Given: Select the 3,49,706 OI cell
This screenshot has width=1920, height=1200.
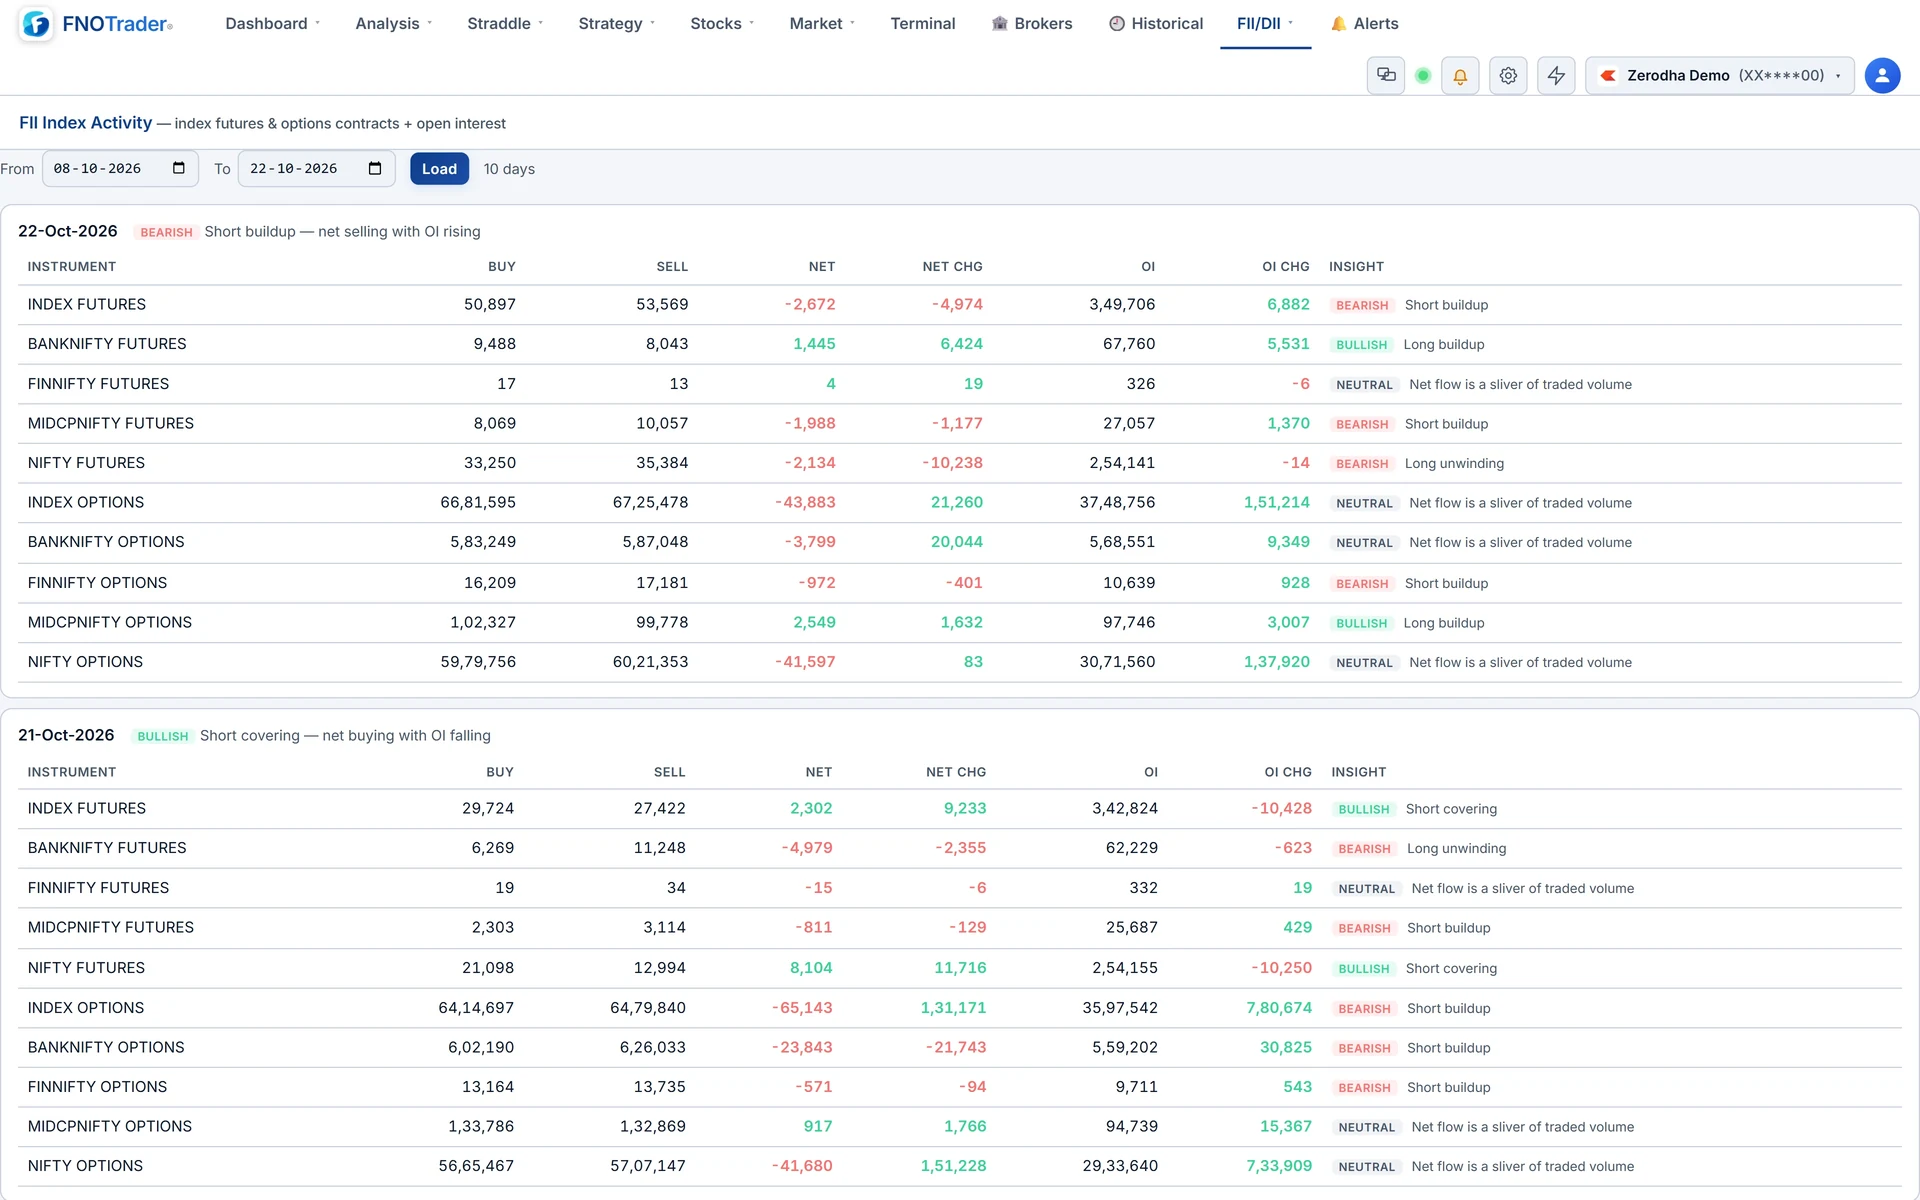Looking at the screenshot, I should coord(1122,304).
